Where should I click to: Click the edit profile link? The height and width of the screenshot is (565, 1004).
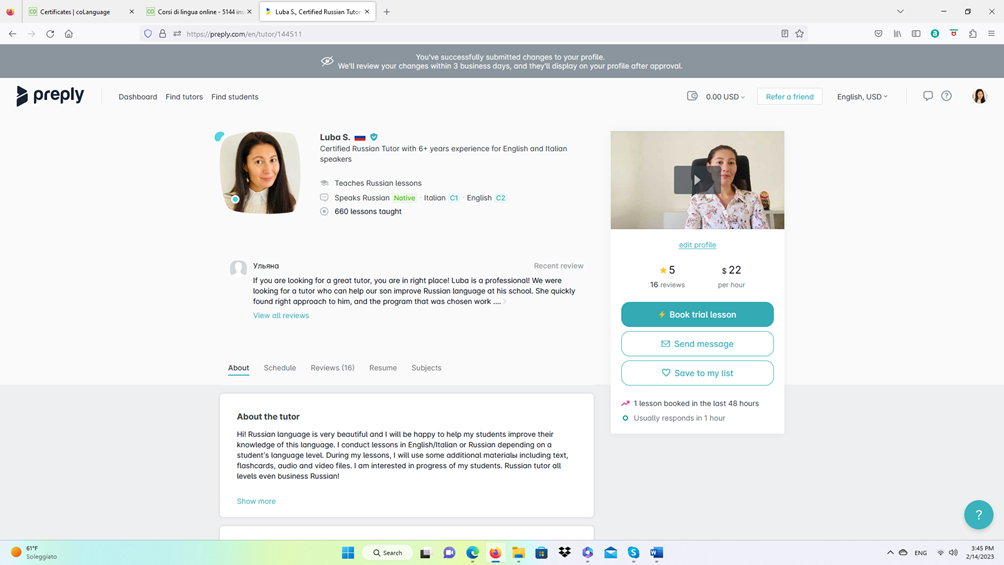click(x=697, y=245)
